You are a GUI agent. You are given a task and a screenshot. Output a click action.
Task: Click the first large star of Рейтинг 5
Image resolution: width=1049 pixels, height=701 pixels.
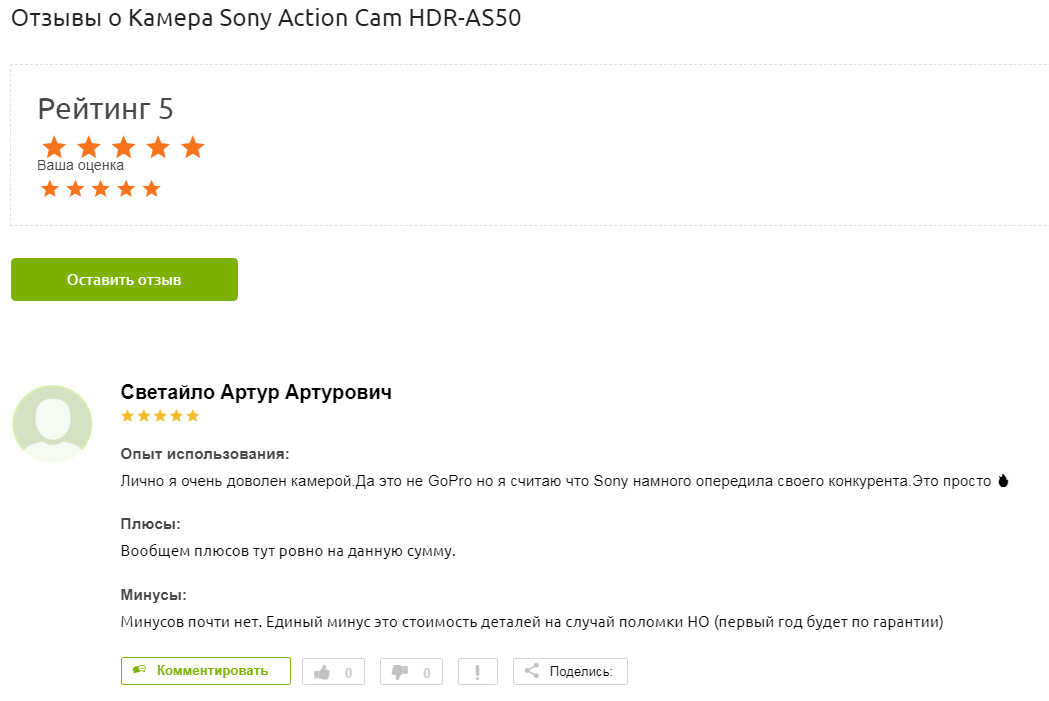[54, 147]
